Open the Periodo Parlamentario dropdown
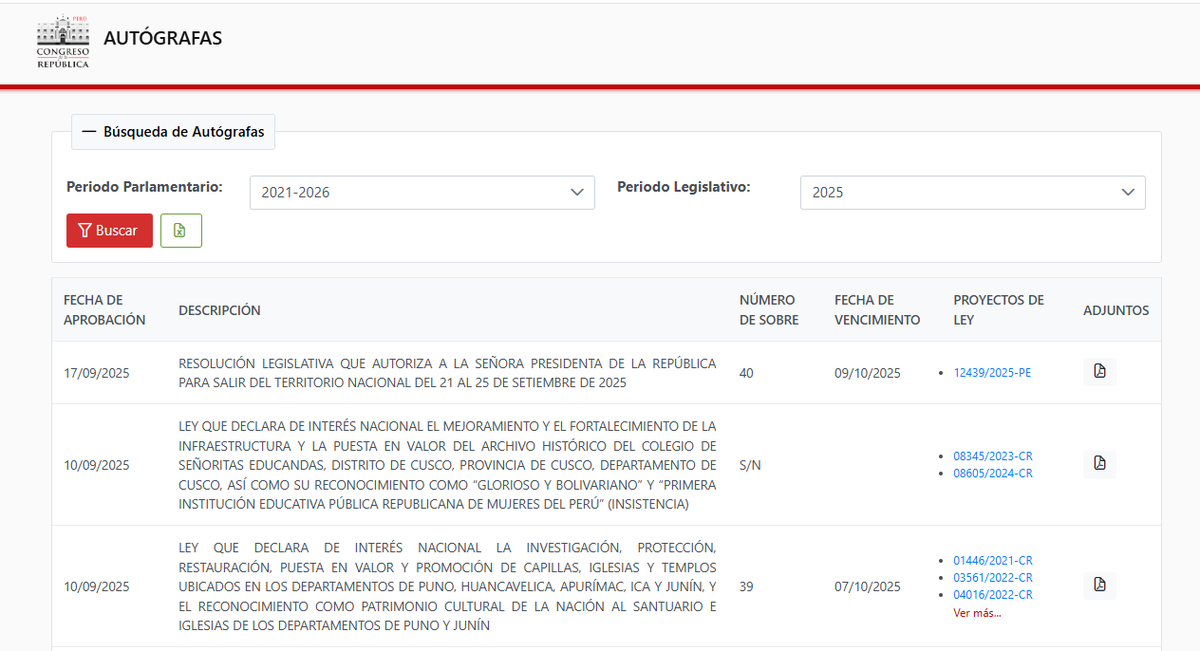The width and height of the screenshot is (1200, 651). [x=422, y=192]
